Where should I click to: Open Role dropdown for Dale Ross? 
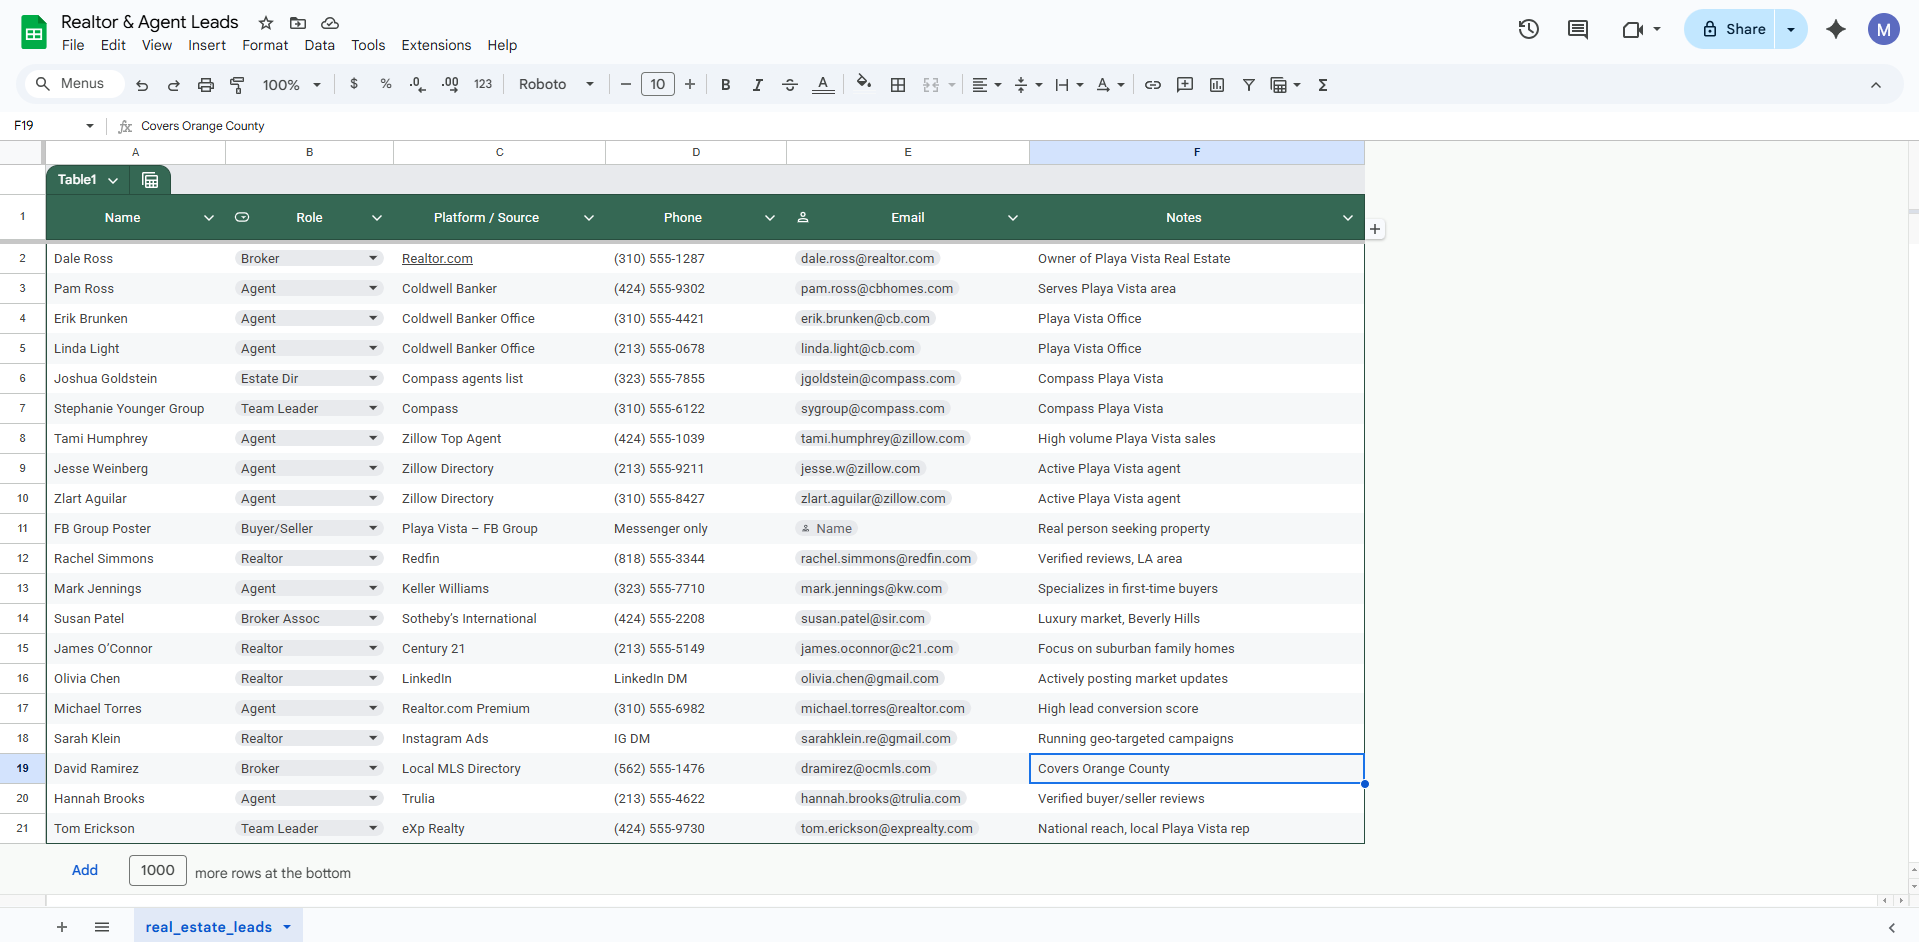tap(373, 258)
